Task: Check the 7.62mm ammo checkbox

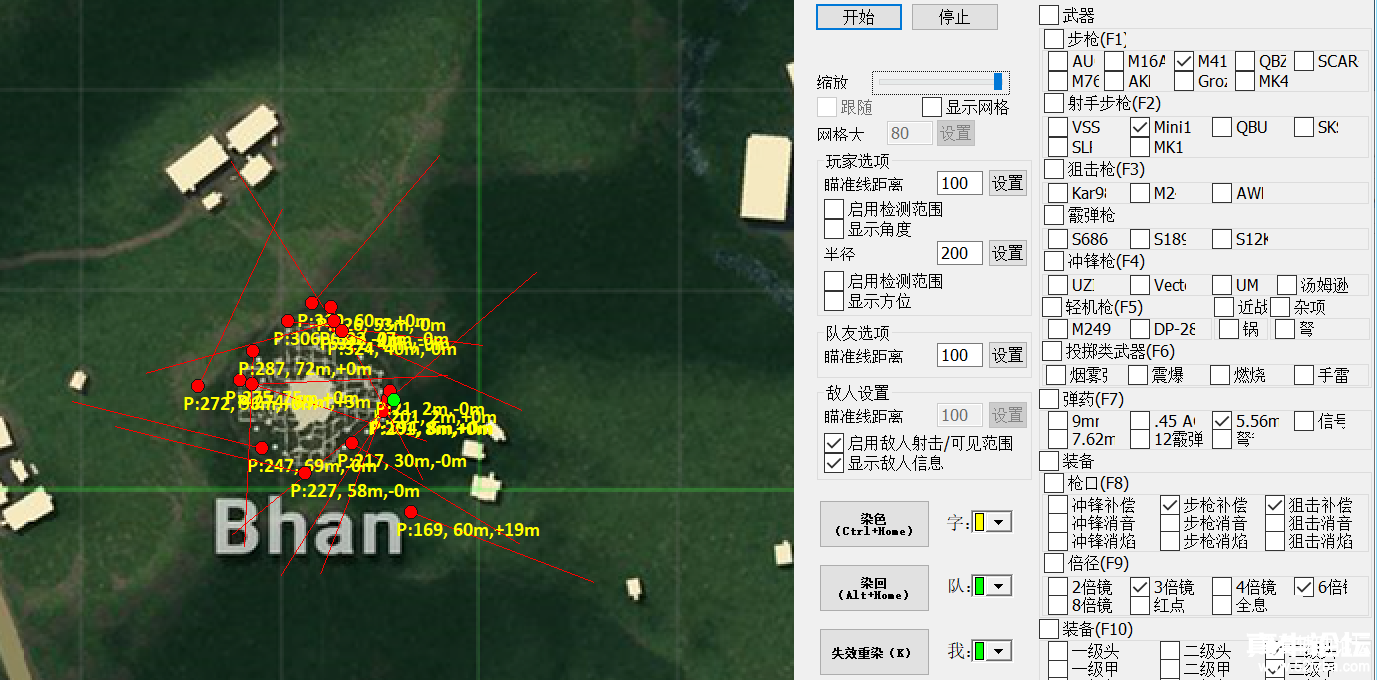Action: [1058, 439]
